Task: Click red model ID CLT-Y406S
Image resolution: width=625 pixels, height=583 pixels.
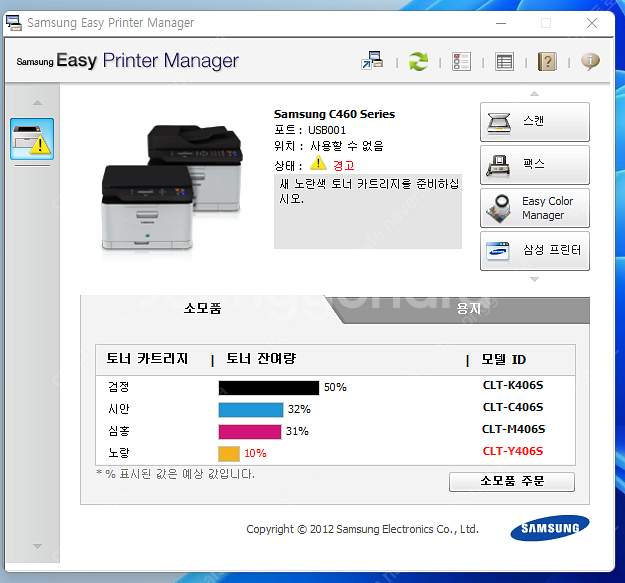Action: [x=513, y=451]
